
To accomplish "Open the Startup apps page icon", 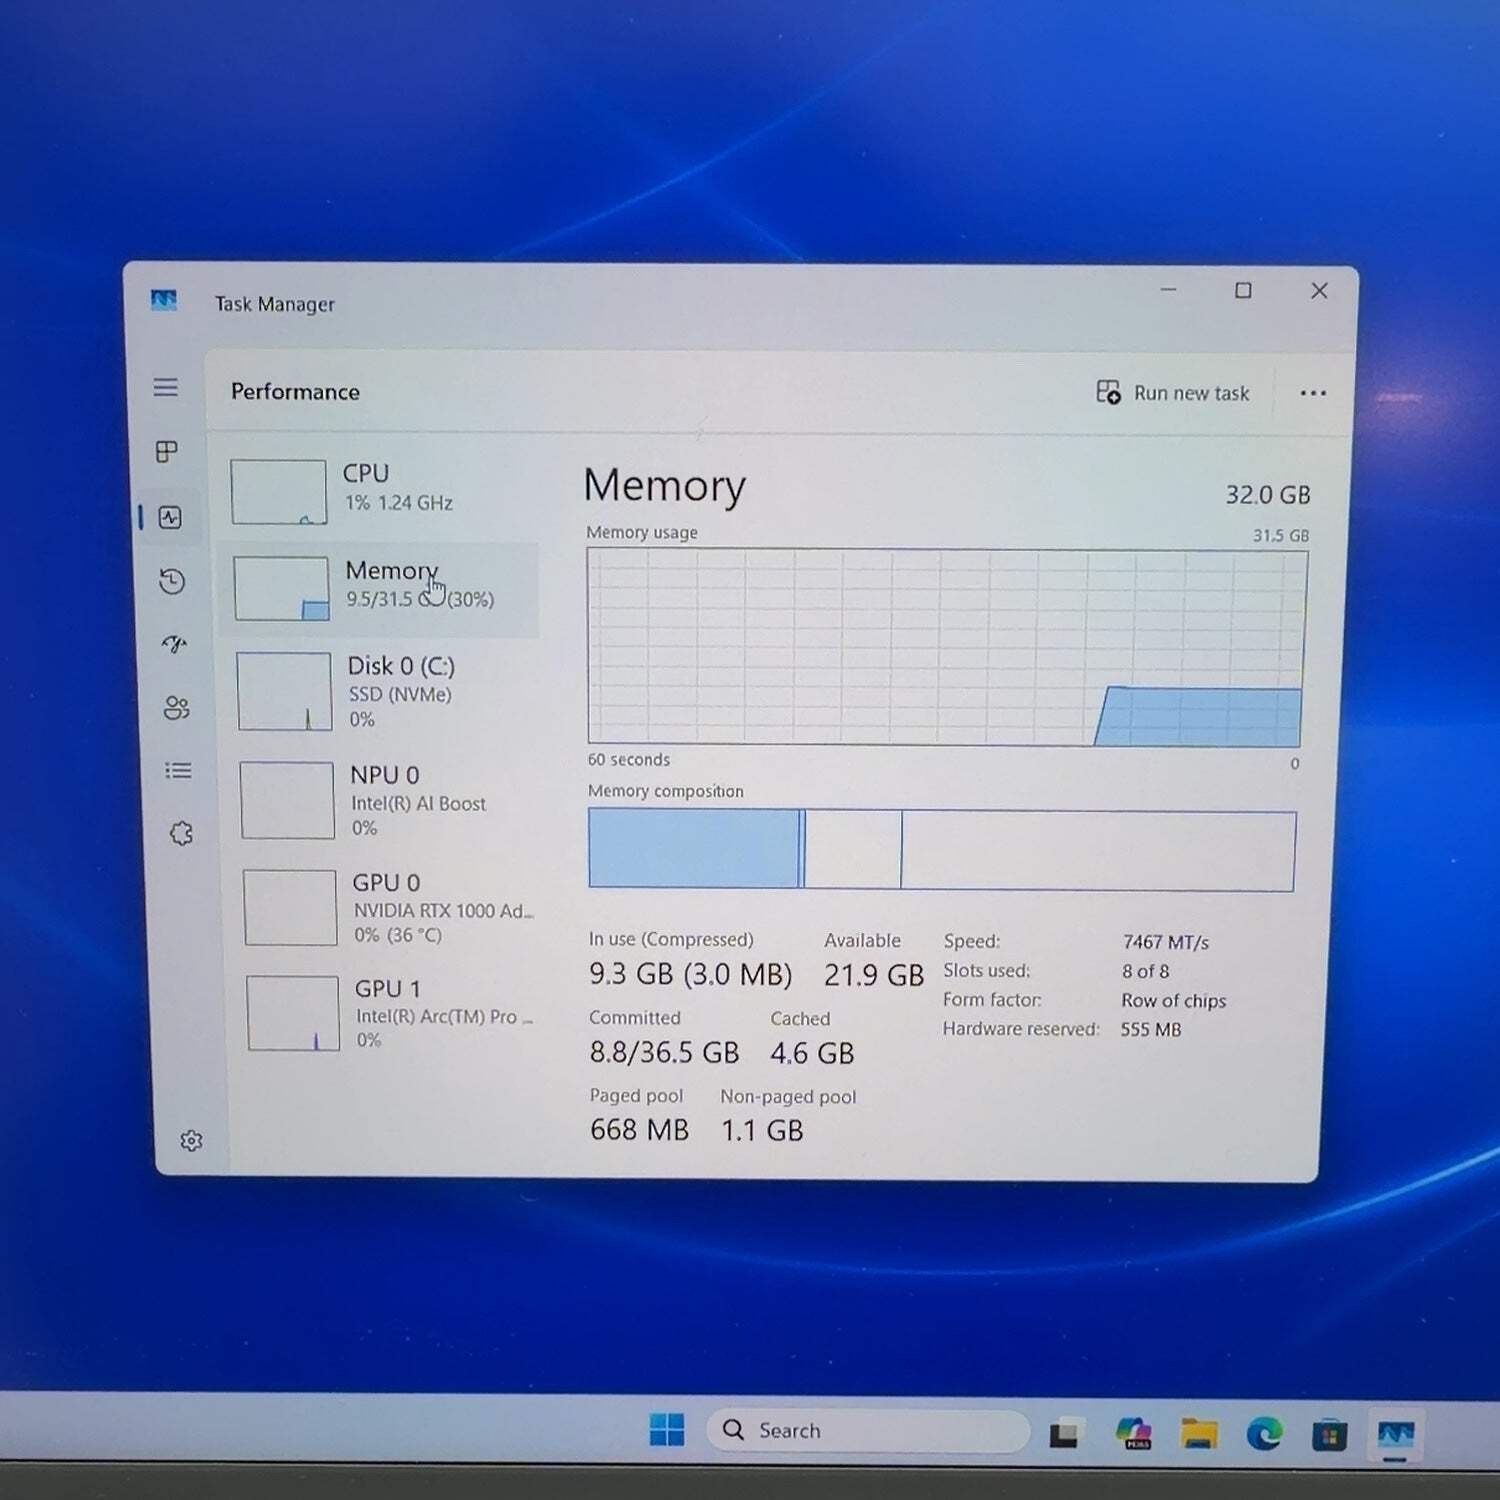I will point(175,644).
